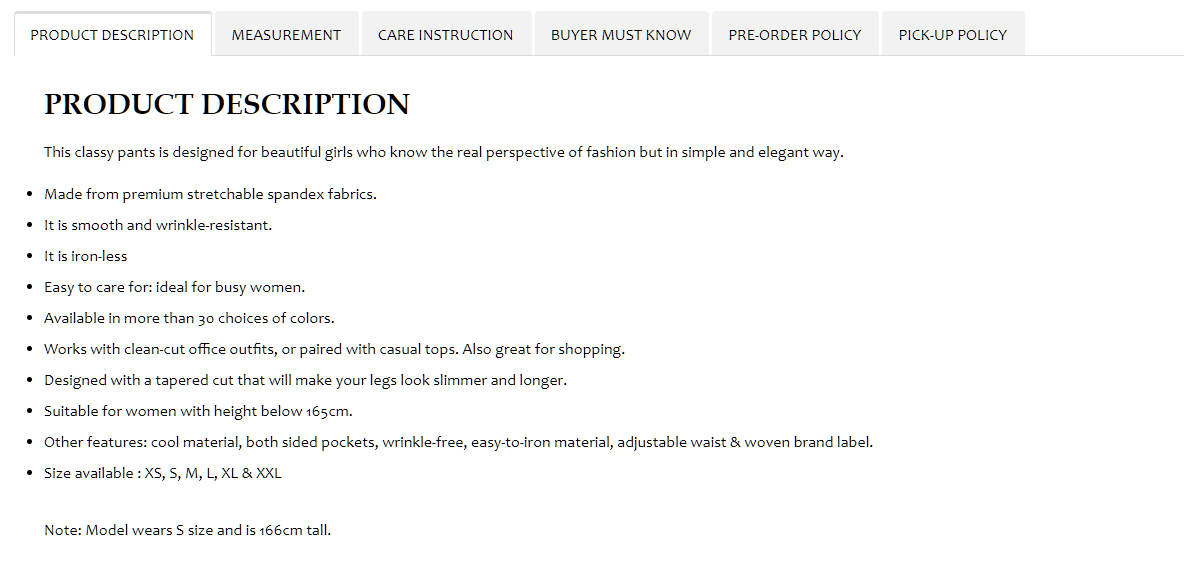The width and height of the screenshot is (1199, 564).
Task: Switch to the Measurement tab
Action: tap(286, 34)
